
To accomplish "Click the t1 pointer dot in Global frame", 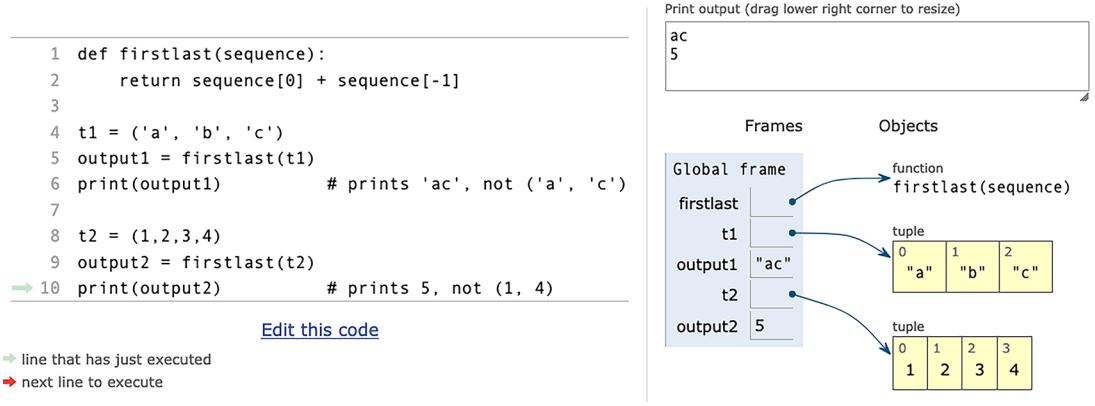I will pos(791,234).
